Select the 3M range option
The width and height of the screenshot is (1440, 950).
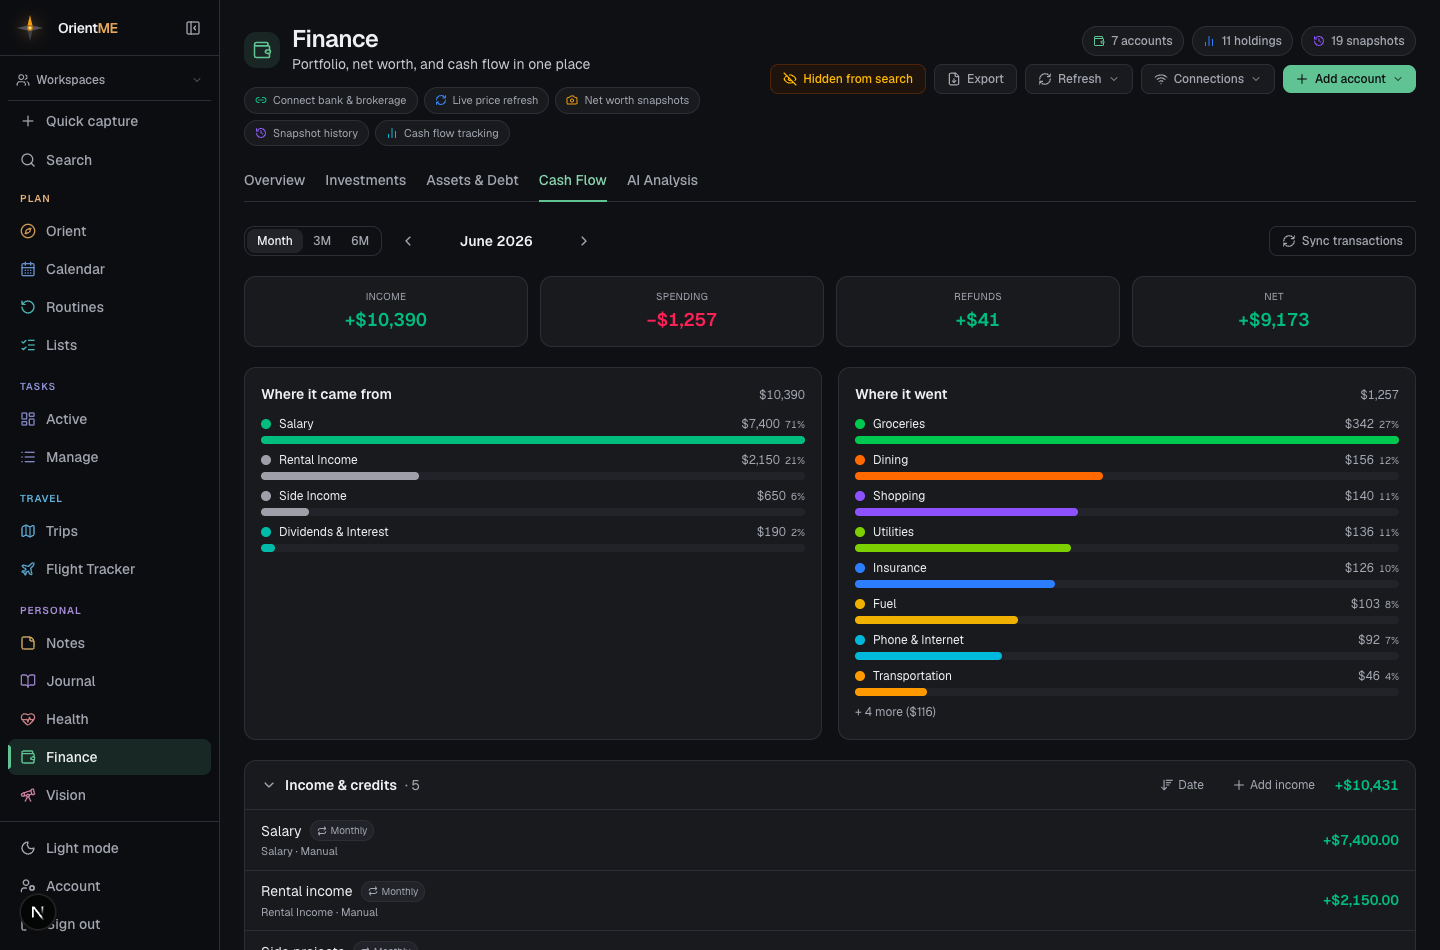tap(322, 241)
